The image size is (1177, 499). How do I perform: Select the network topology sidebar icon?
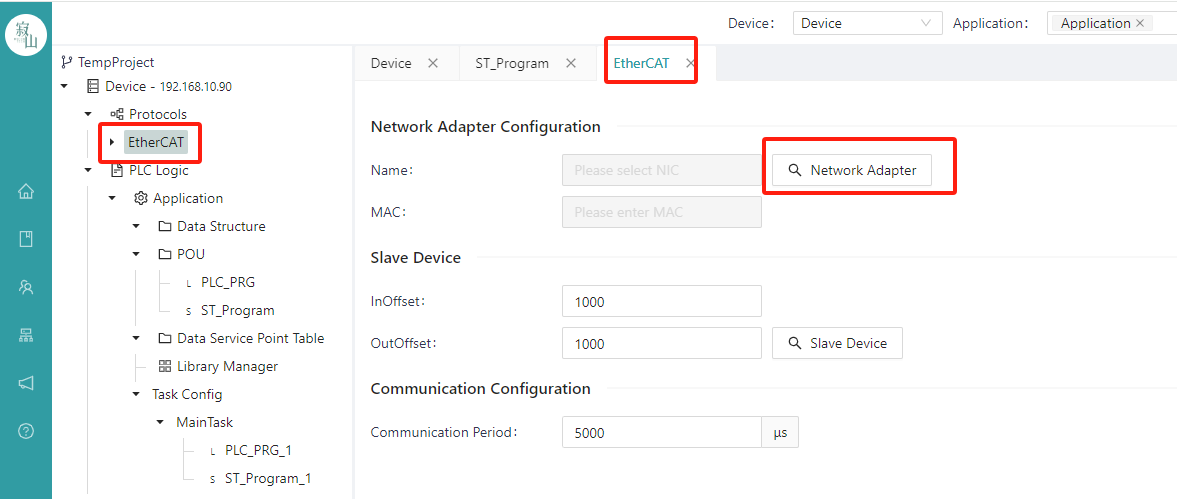click(26, 335)
